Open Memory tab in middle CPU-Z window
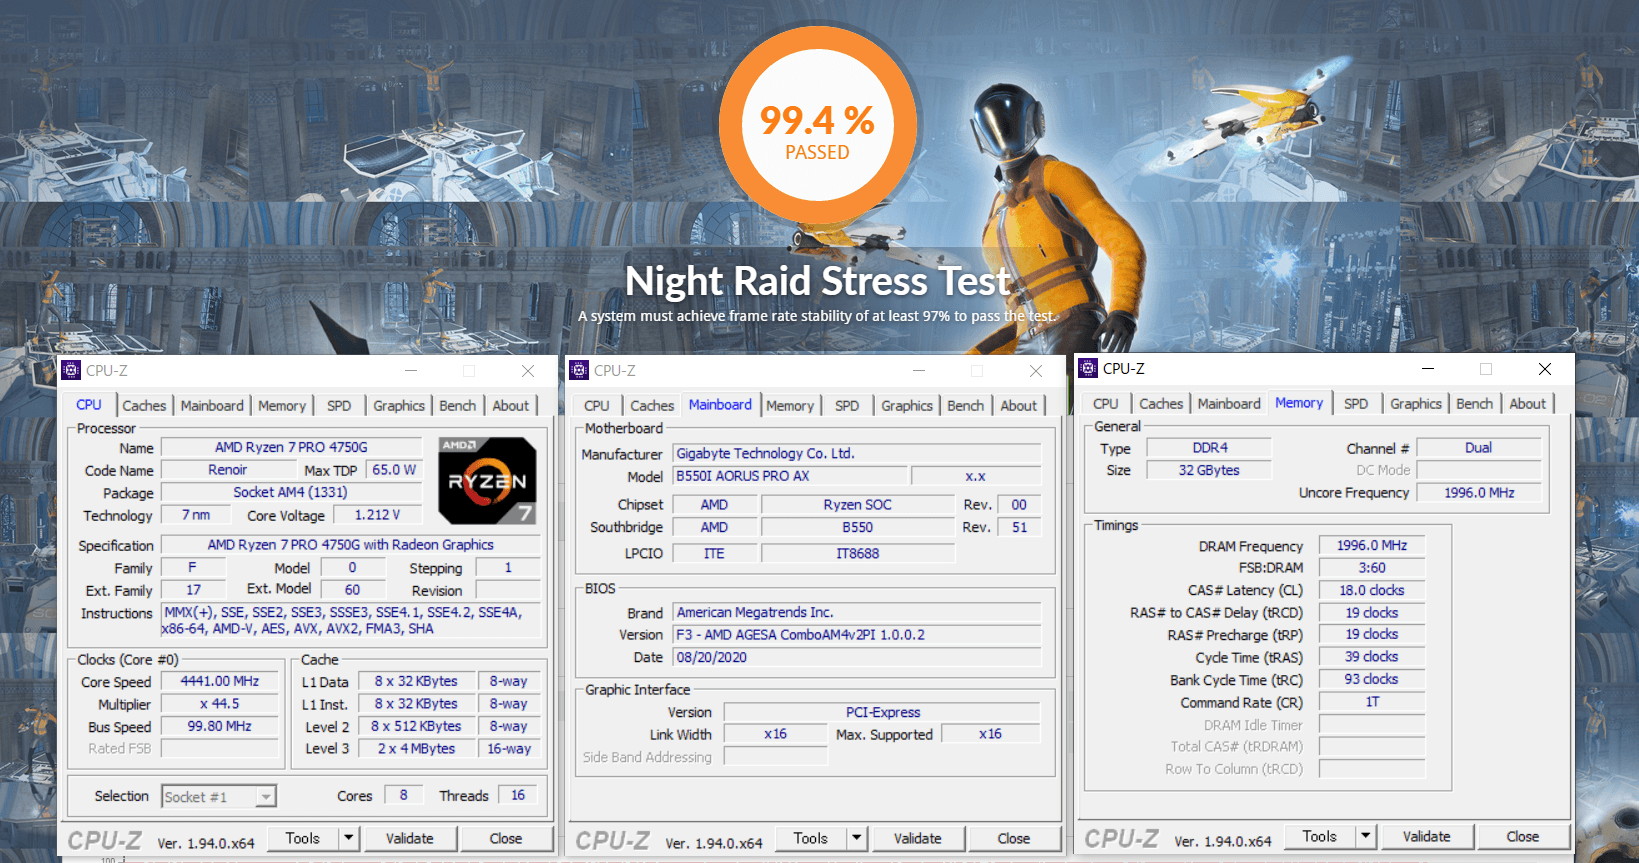1639x863 pixels. [x=790, y=405]
